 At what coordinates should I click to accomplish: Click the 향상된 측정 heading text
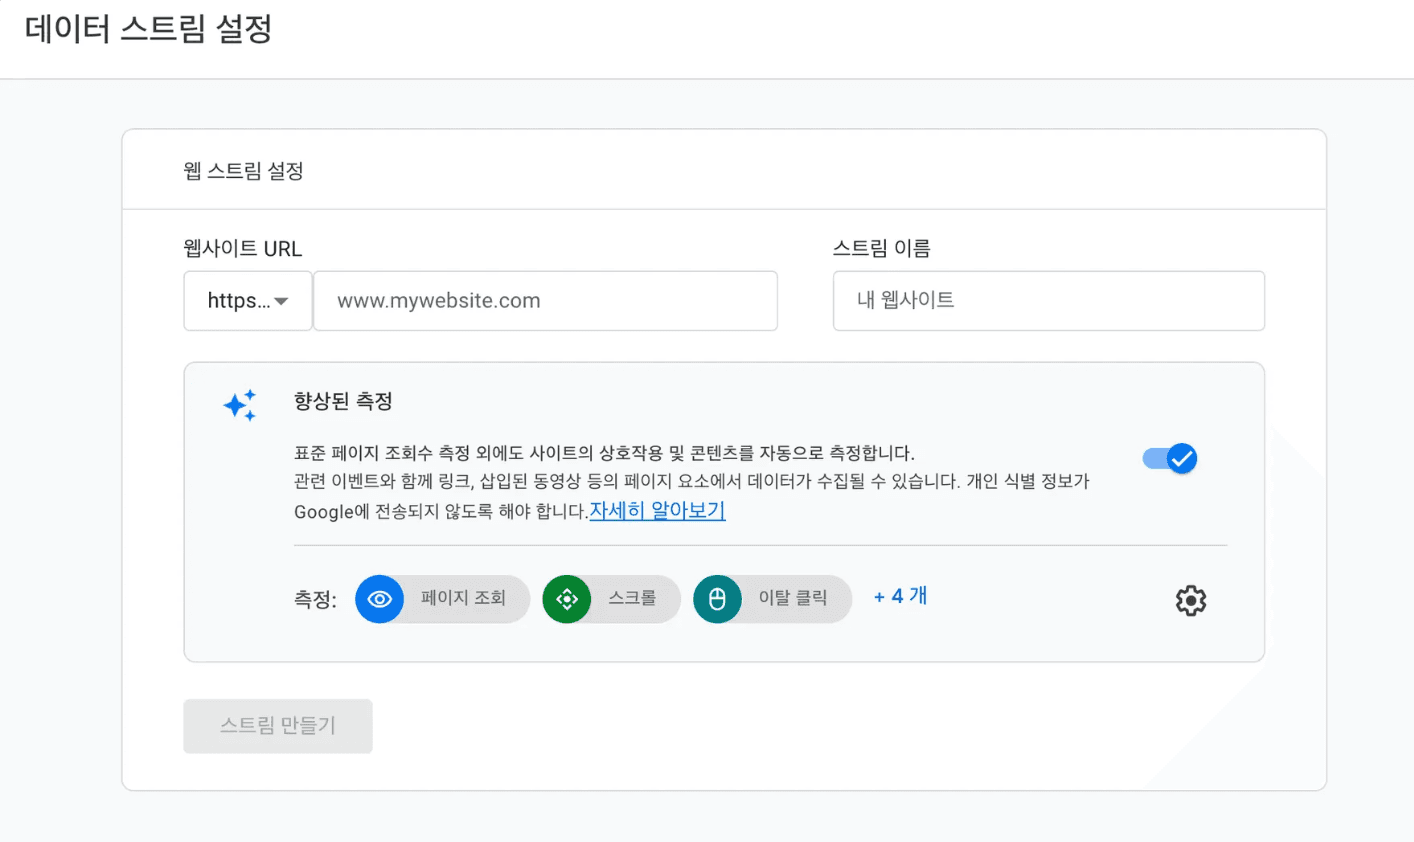(343, 402)
